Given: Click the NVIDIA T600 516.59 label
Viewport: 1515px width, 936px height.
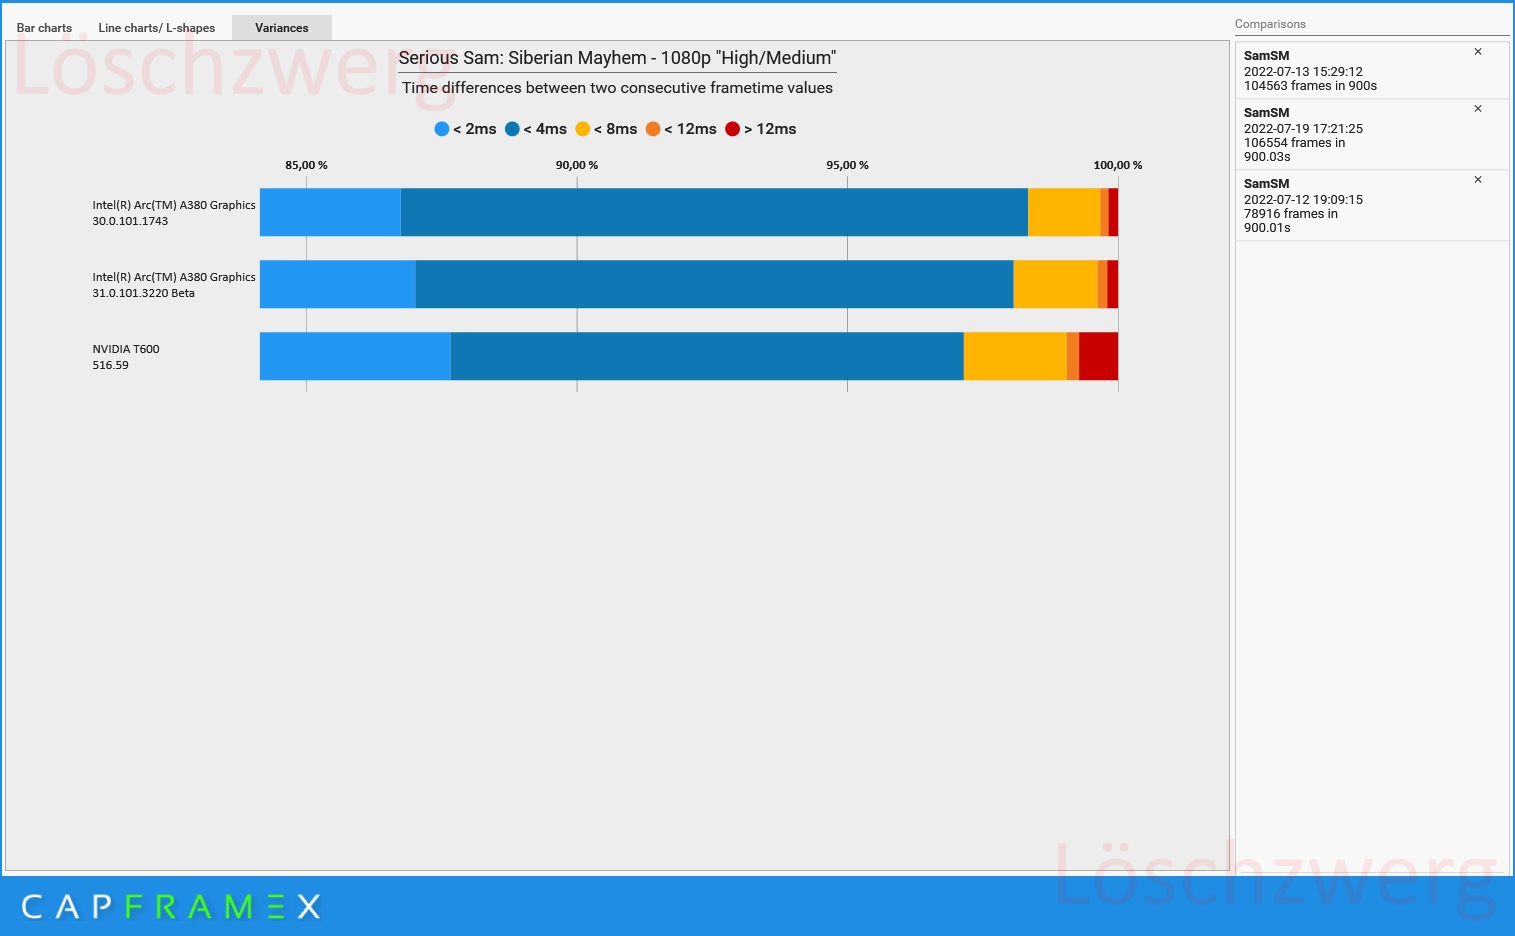Looking at the screenshot, I should 126,357.
